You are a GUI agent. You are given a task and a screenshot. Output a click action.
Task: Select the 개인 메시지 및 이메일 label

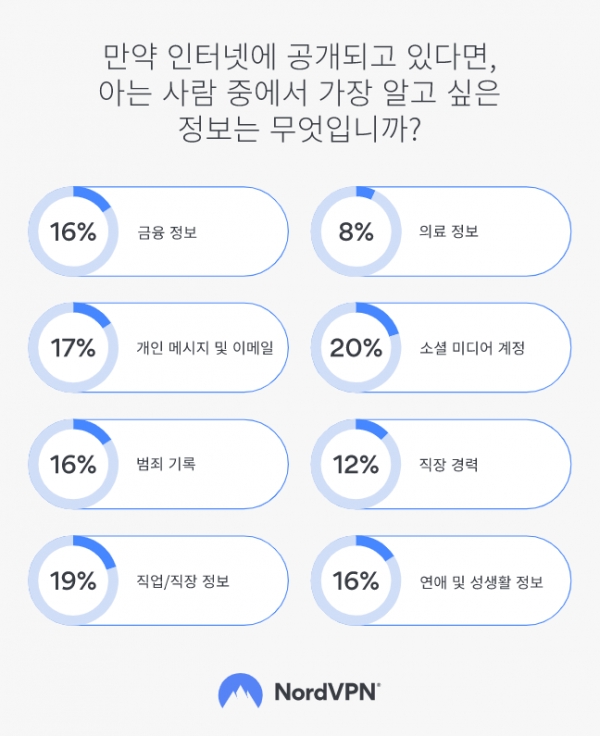205,348
